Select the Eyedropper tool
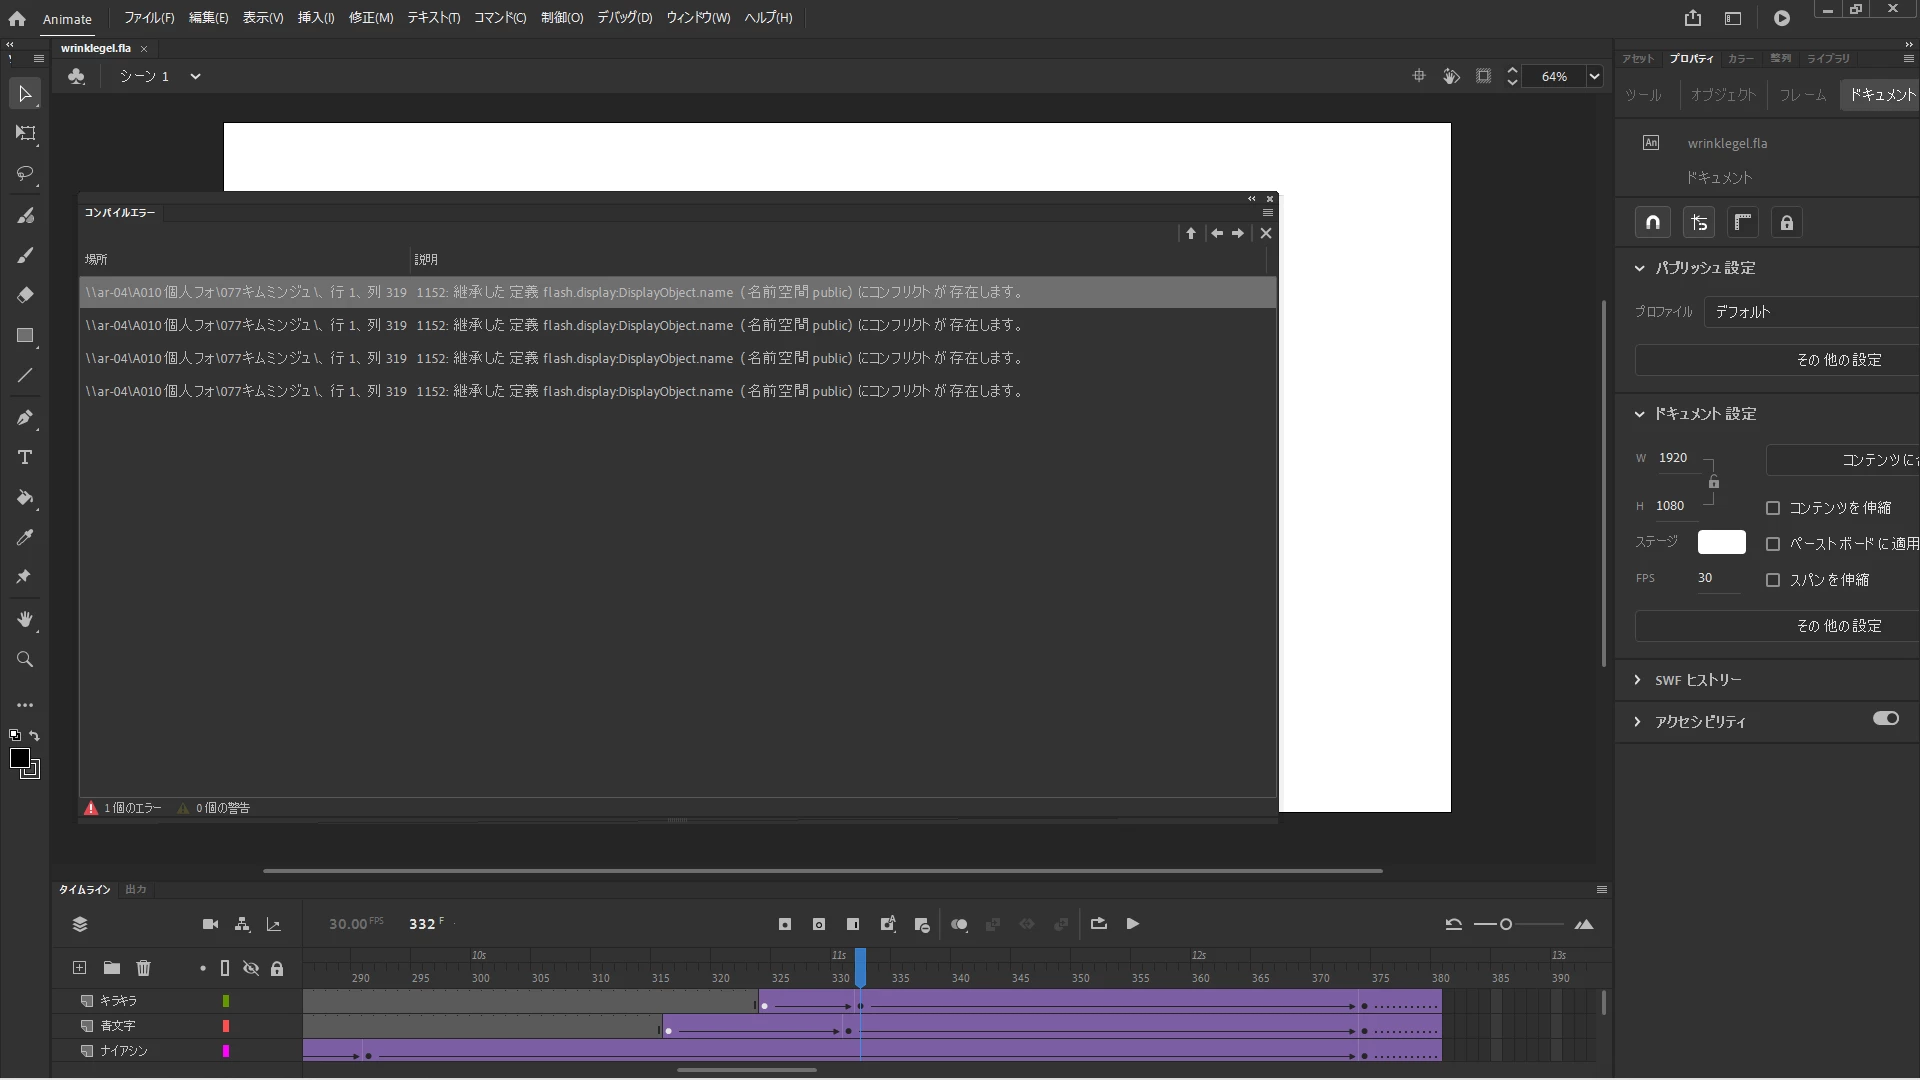This screenshot has width=1920, height=1080. tap(25, 537)
